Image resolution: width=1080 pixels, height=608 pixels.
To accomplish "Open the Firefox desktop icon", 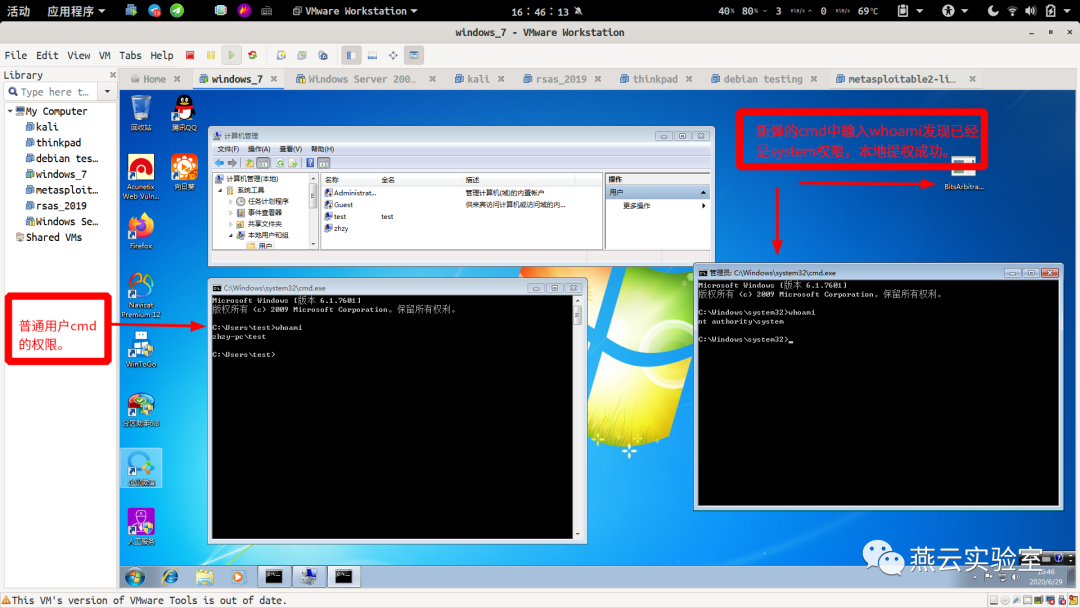I will pos(141,231).
